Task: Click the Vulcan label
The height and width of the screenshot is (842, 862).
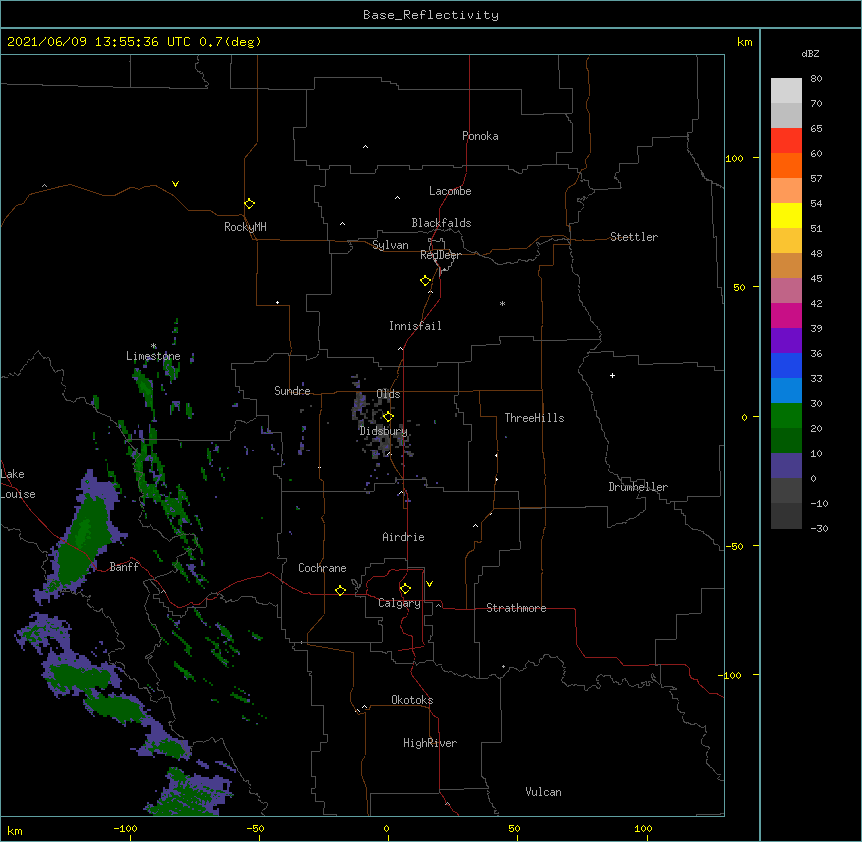Action: pyautogui.click(x=543, y=792)
